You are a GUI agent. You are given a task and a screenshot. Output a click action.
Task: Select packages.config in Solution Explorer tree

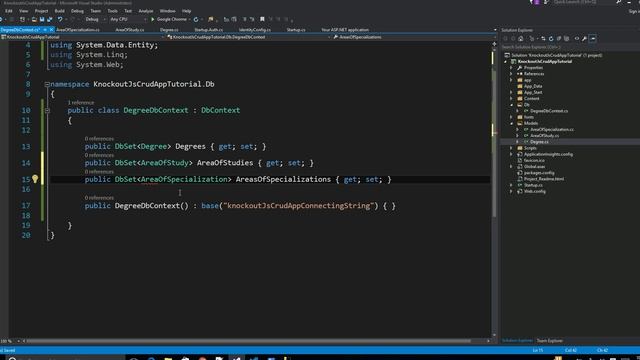pyautogui.click(x=539, y=173)
